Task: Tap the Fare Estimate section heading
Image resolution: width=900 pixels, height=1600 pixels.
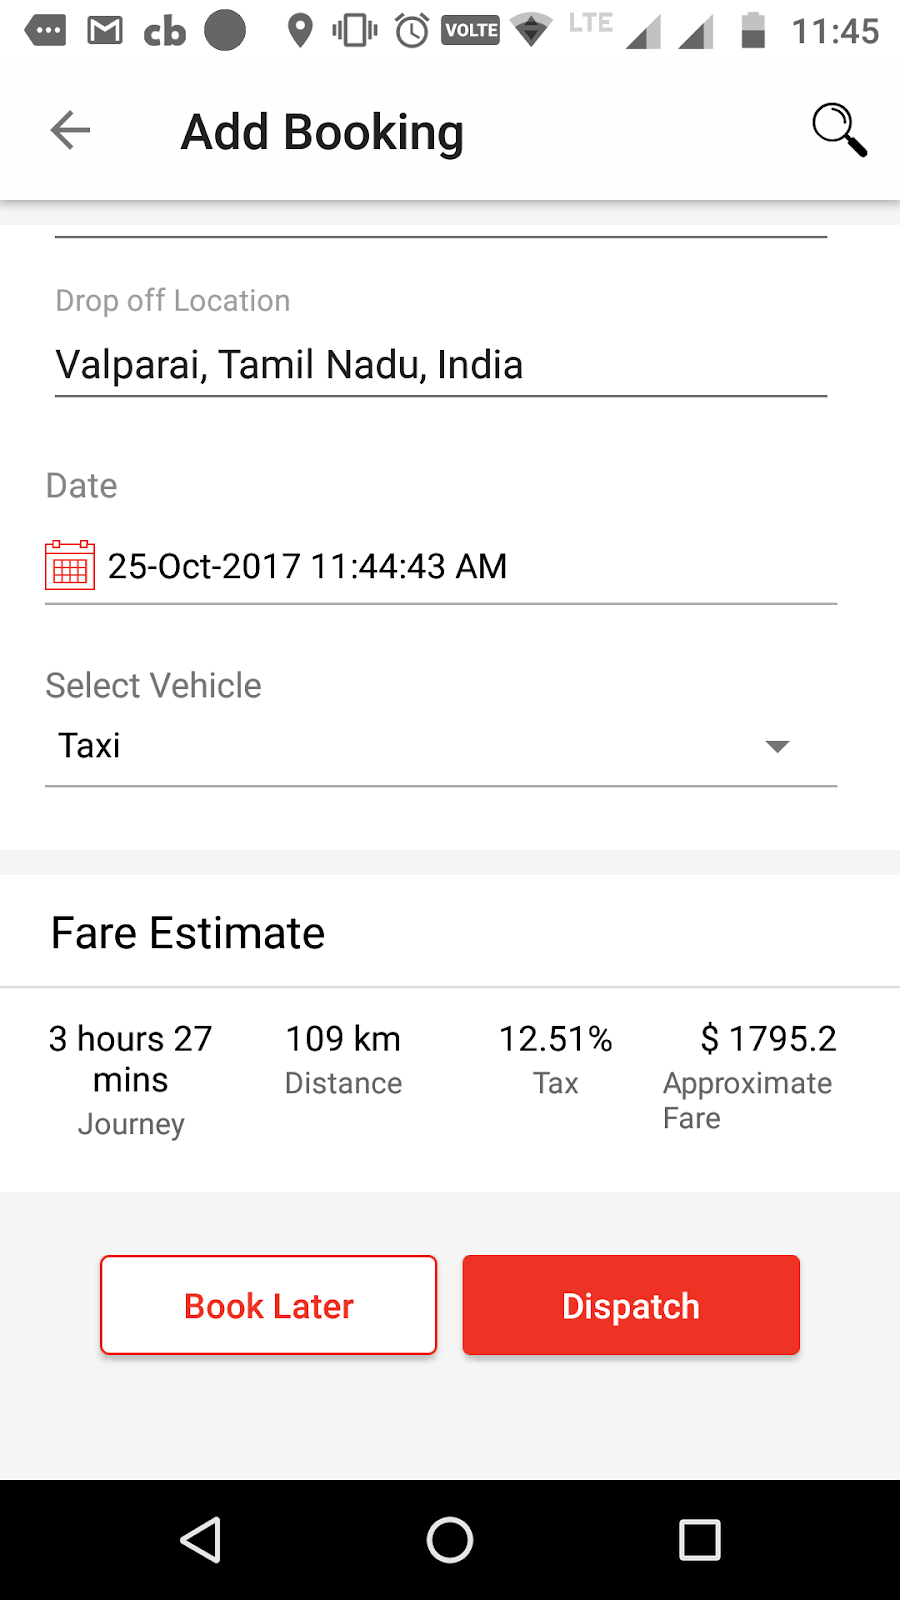Action: tap(188, 933)
